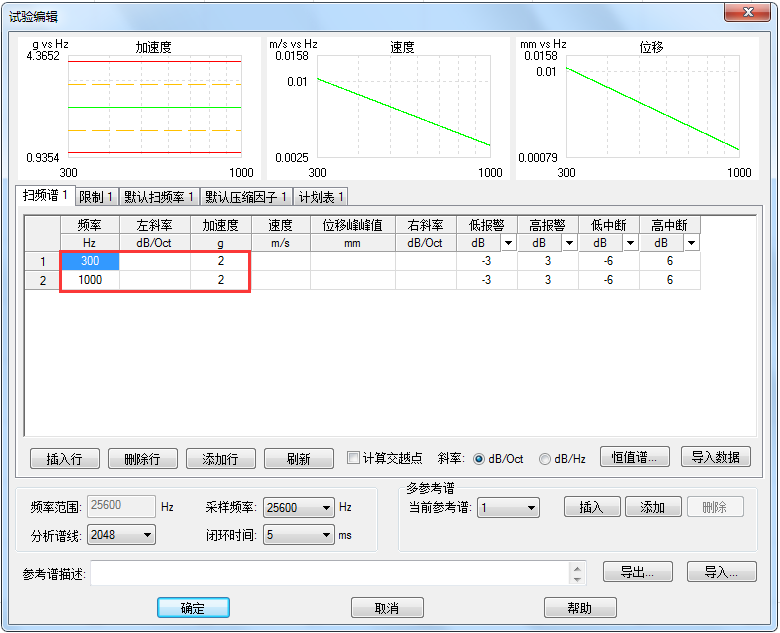Open the 默认扫频率 1 tab
Screen dimensions: 780x633
tap(159, 197)
